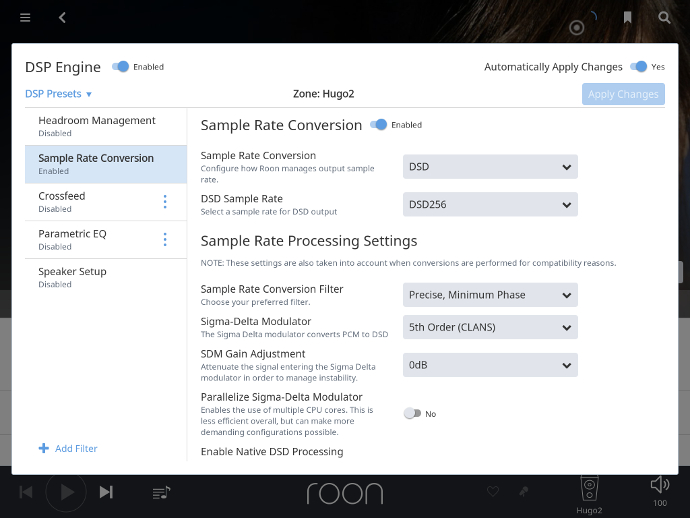
Task: Click the roon logo in the footer
Action: point(345,493)
